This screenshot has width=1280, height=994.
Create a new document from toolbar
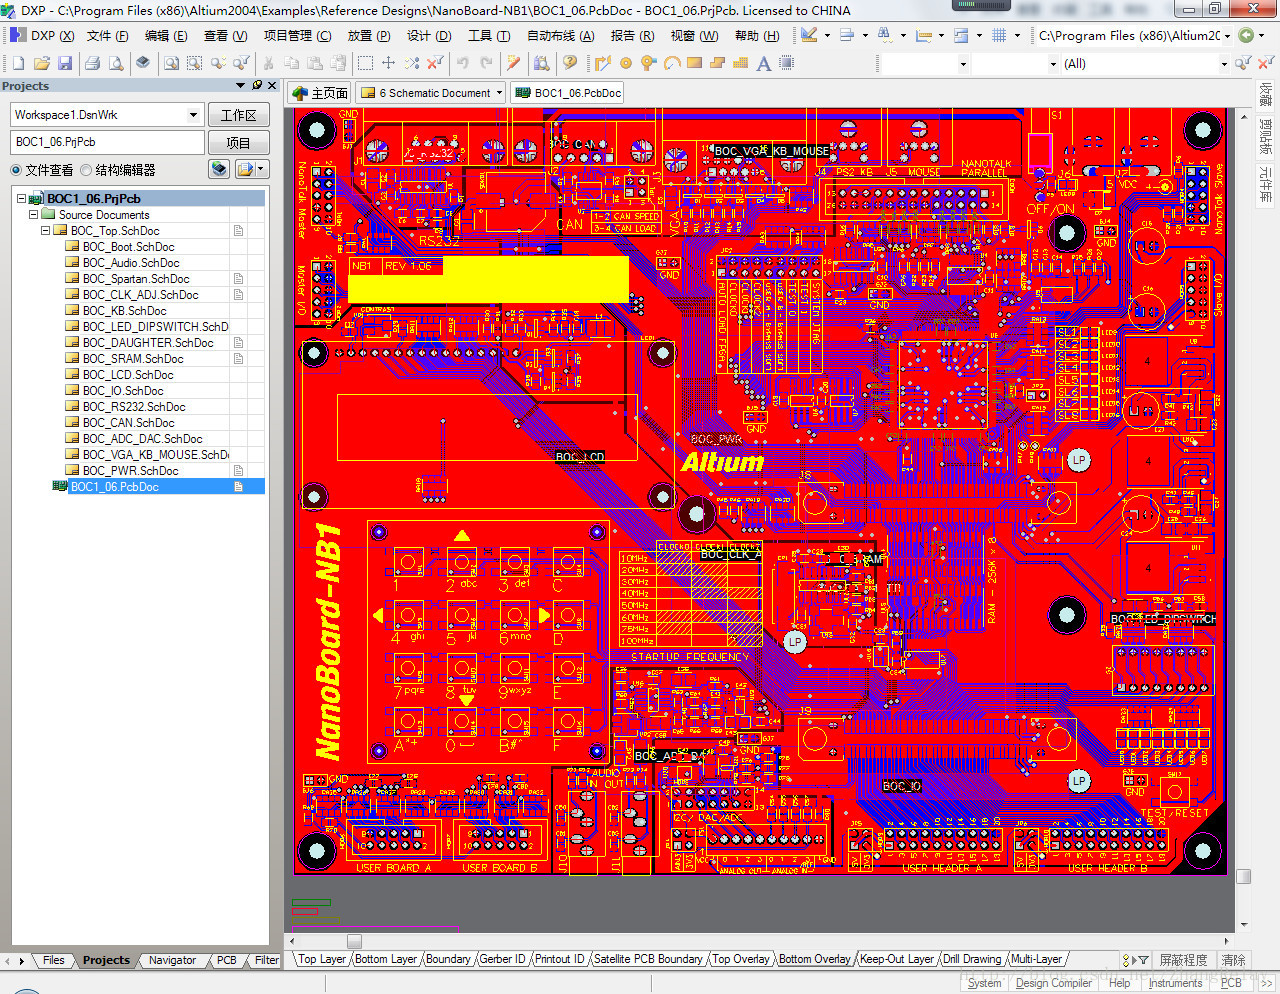[x=18, y=63]
